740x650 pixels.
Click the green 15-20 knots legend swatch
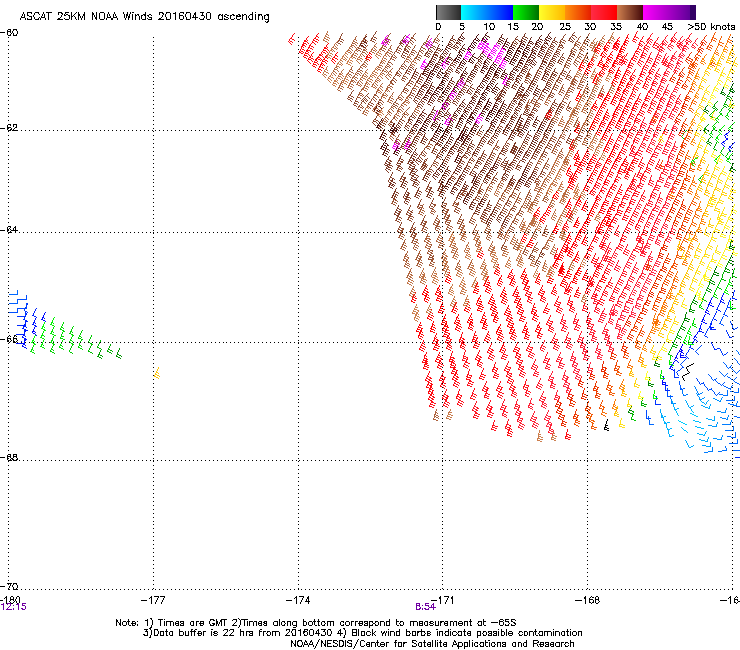[526, 12]
